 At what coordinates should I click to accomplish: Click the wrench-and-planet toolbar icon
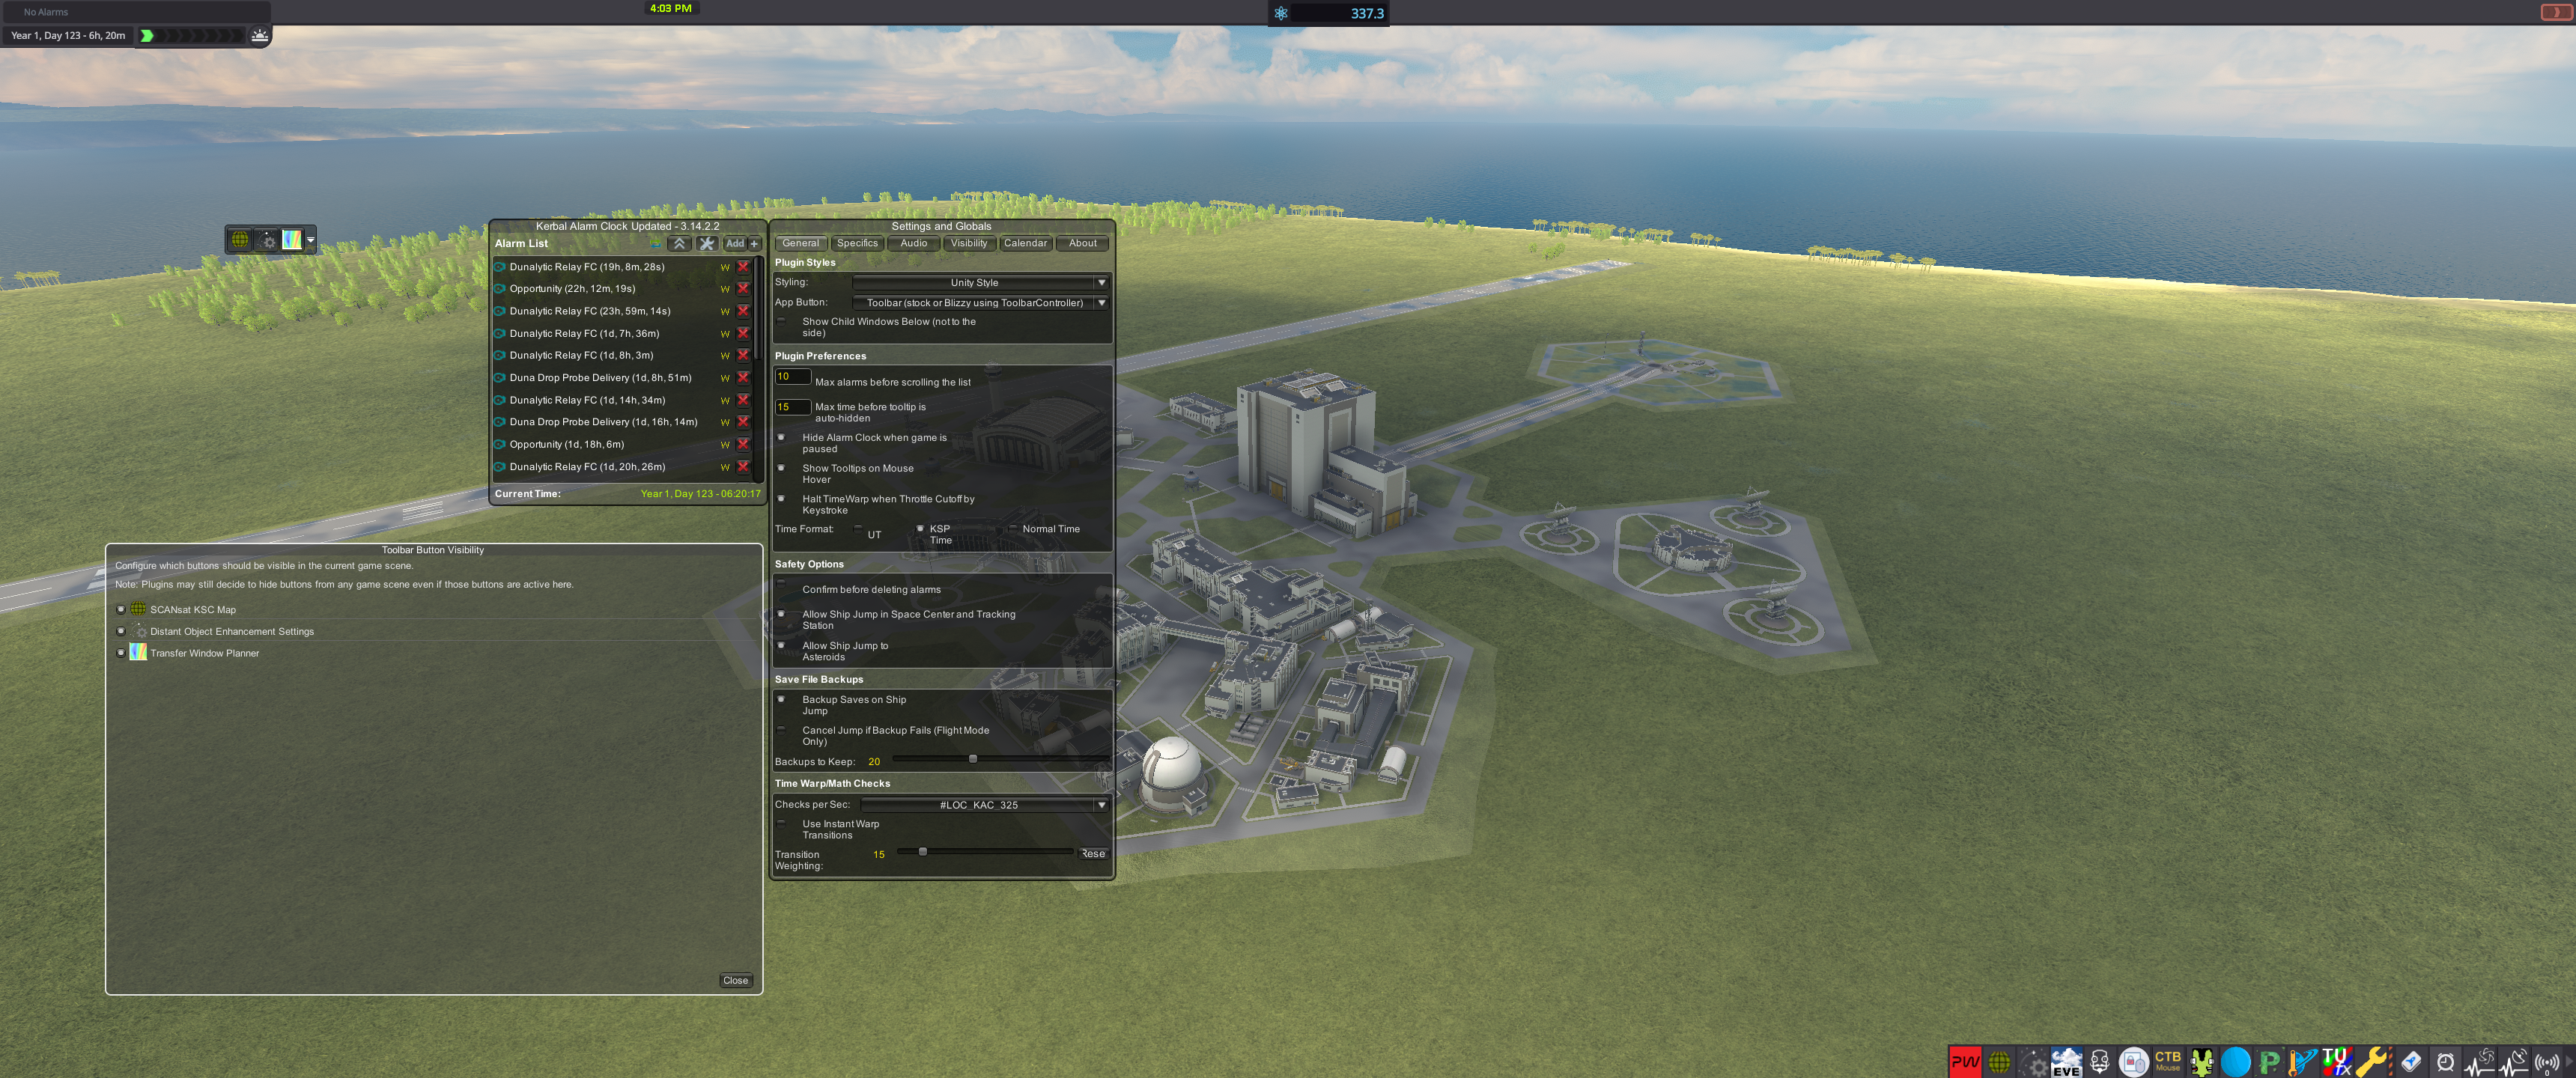2304,1061
